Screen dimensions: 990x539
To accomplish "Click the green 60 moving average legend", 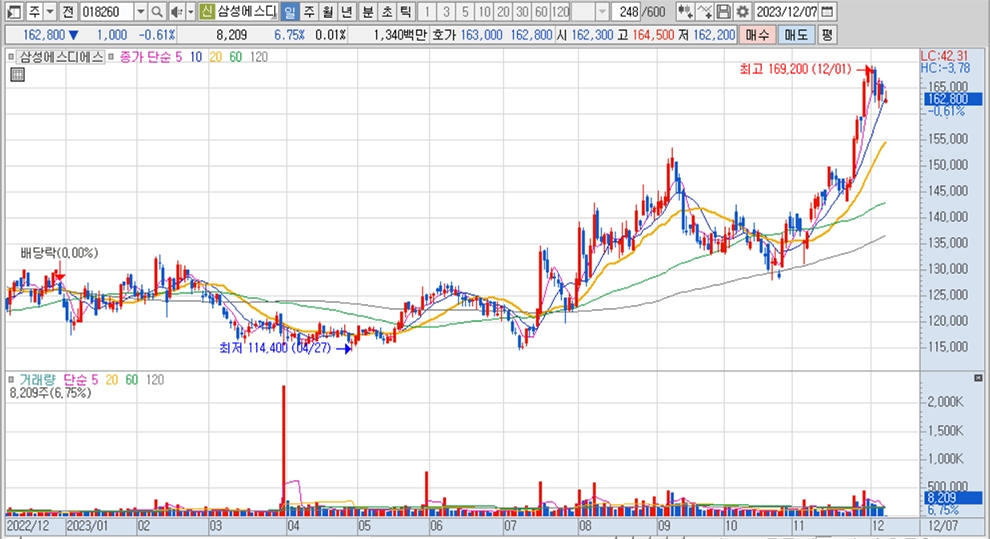I will (236, 57).
